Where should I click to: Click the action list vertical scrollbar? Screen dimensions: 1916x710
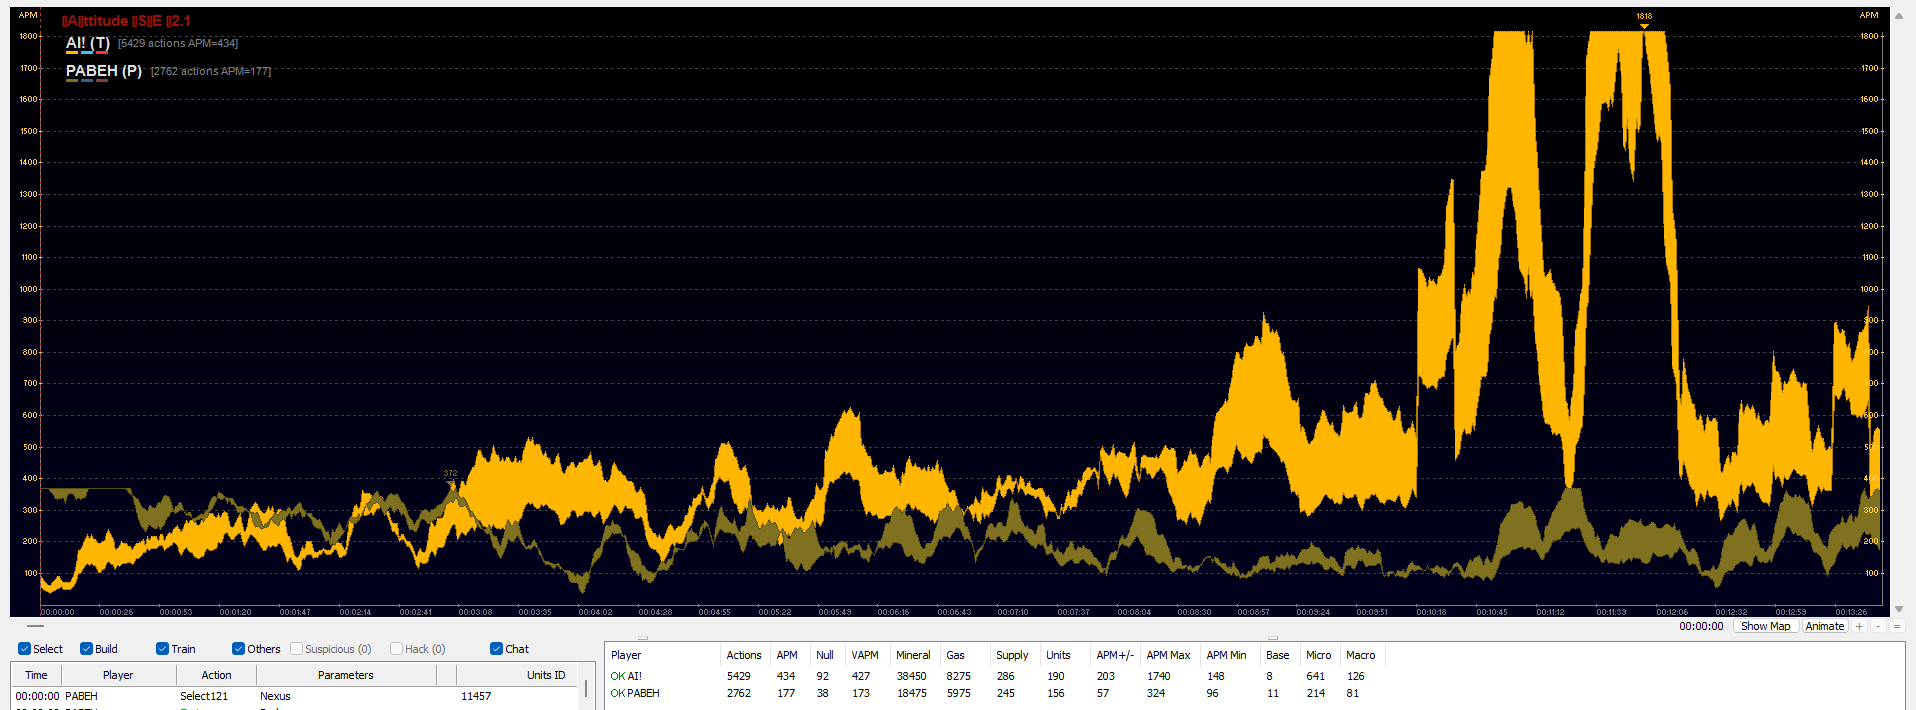coord(586,689)
